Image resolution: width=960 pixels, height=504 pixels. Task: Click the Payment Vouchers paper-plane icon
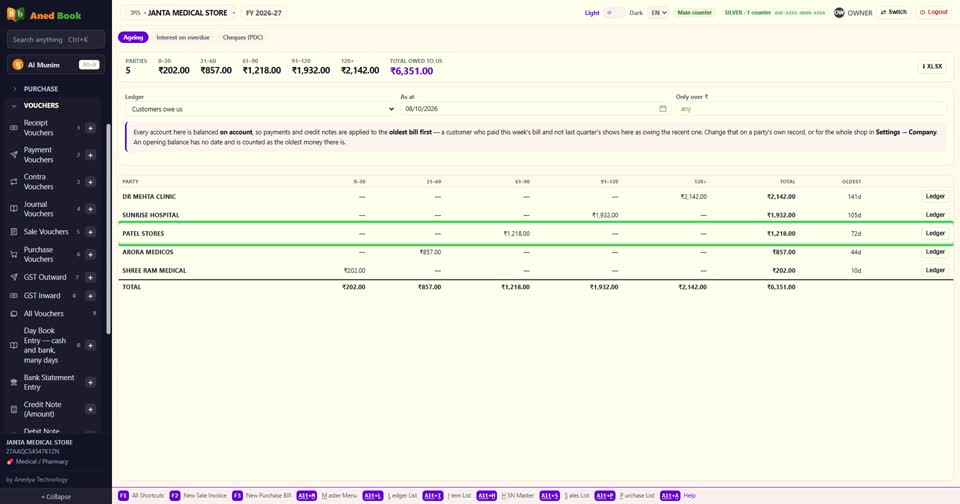[14, 155]
